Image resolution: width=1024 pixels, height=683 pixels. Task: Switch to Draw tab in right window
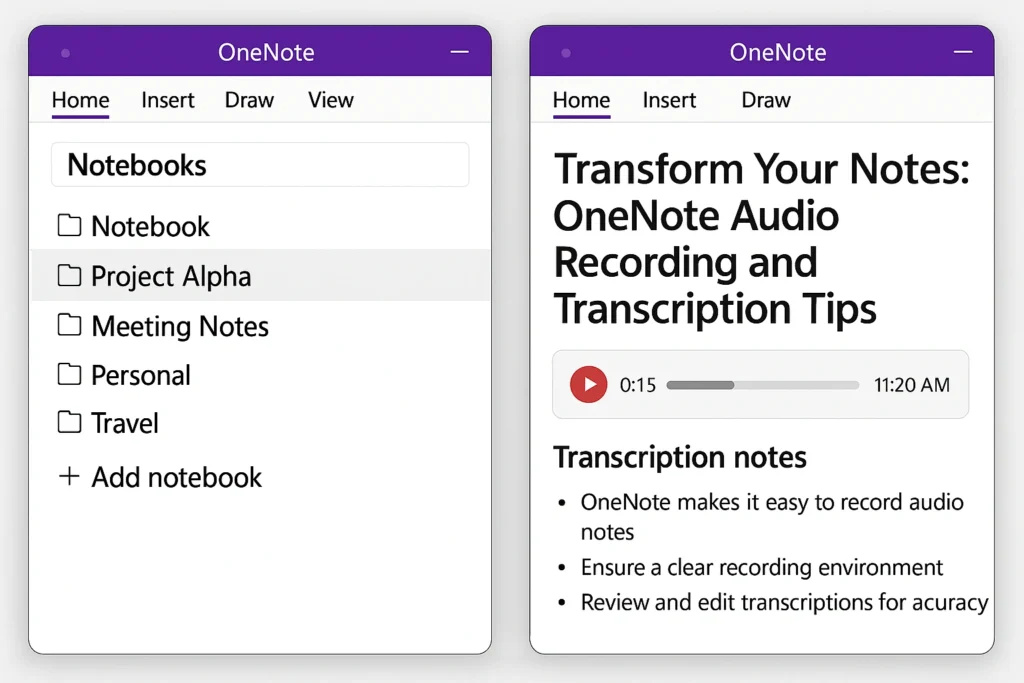pyautogui.click(x=766, y=100)
